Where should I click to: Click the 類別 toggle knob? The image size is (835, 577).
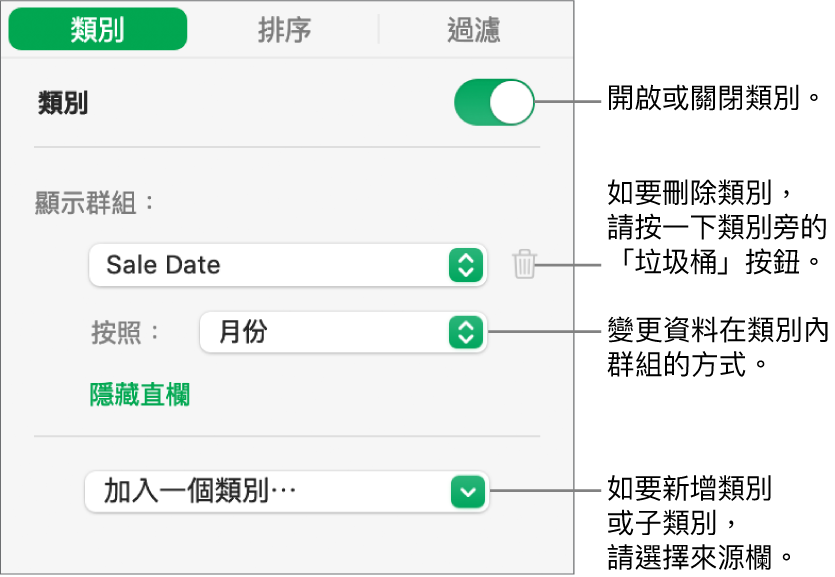(510, 103)
